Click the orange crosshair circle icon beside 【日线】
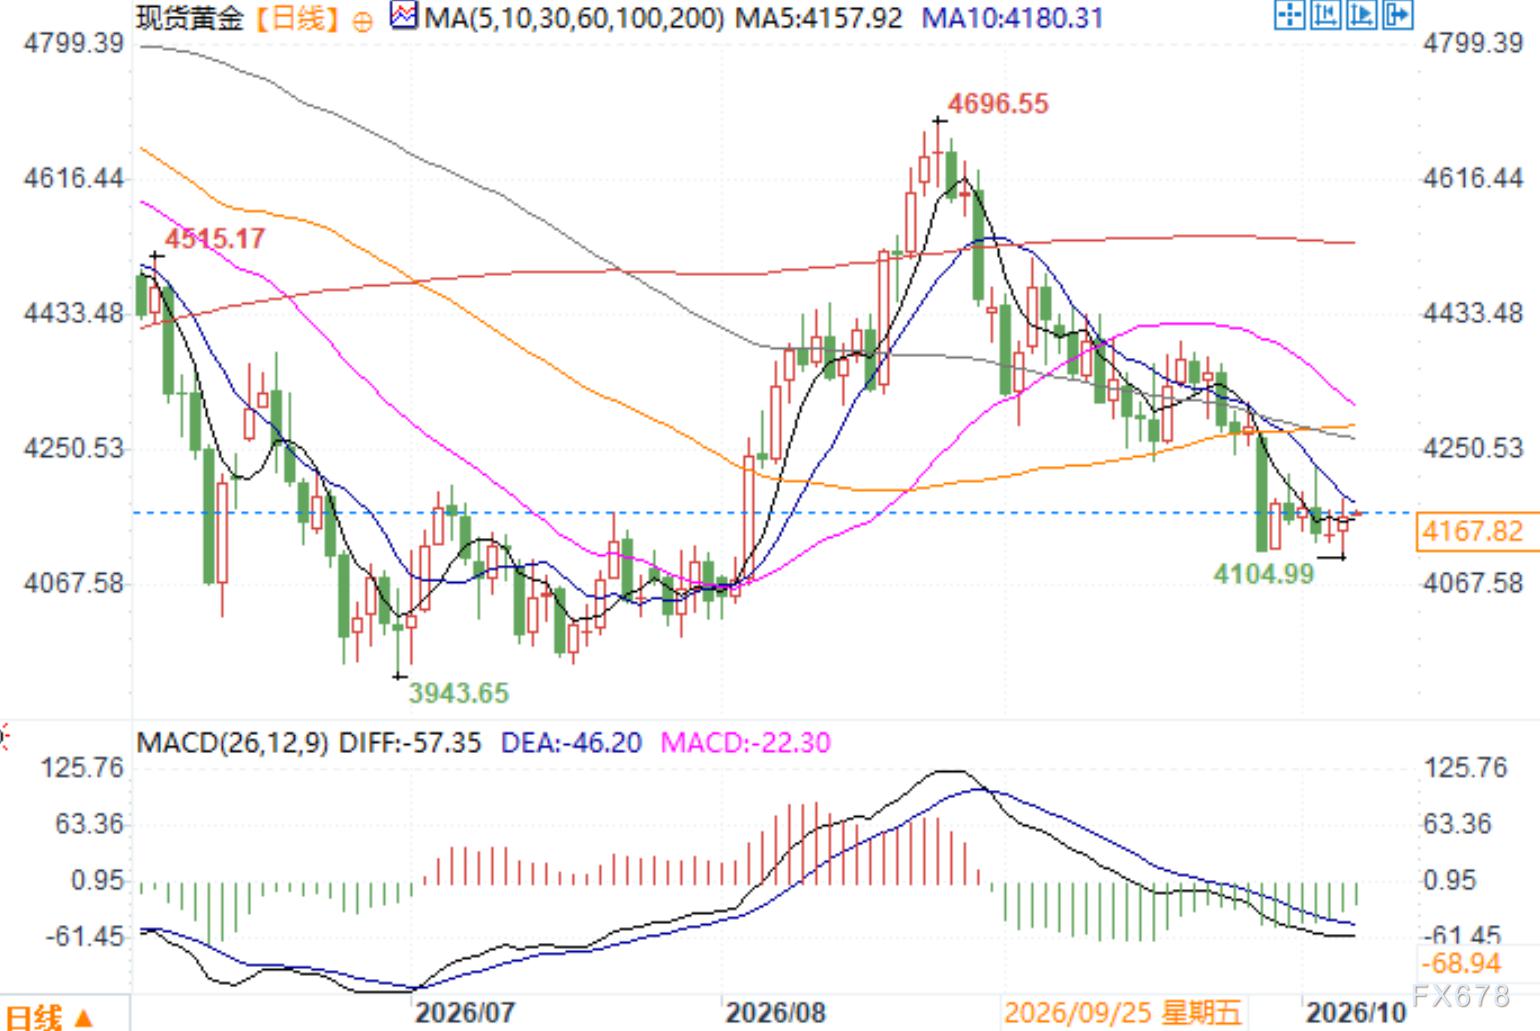The height and width of the screenshot is (1031, 1540). coord(363,20)
